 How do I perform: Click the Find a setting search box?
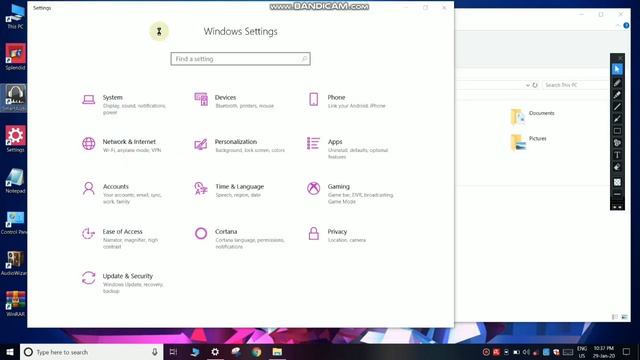240,59
